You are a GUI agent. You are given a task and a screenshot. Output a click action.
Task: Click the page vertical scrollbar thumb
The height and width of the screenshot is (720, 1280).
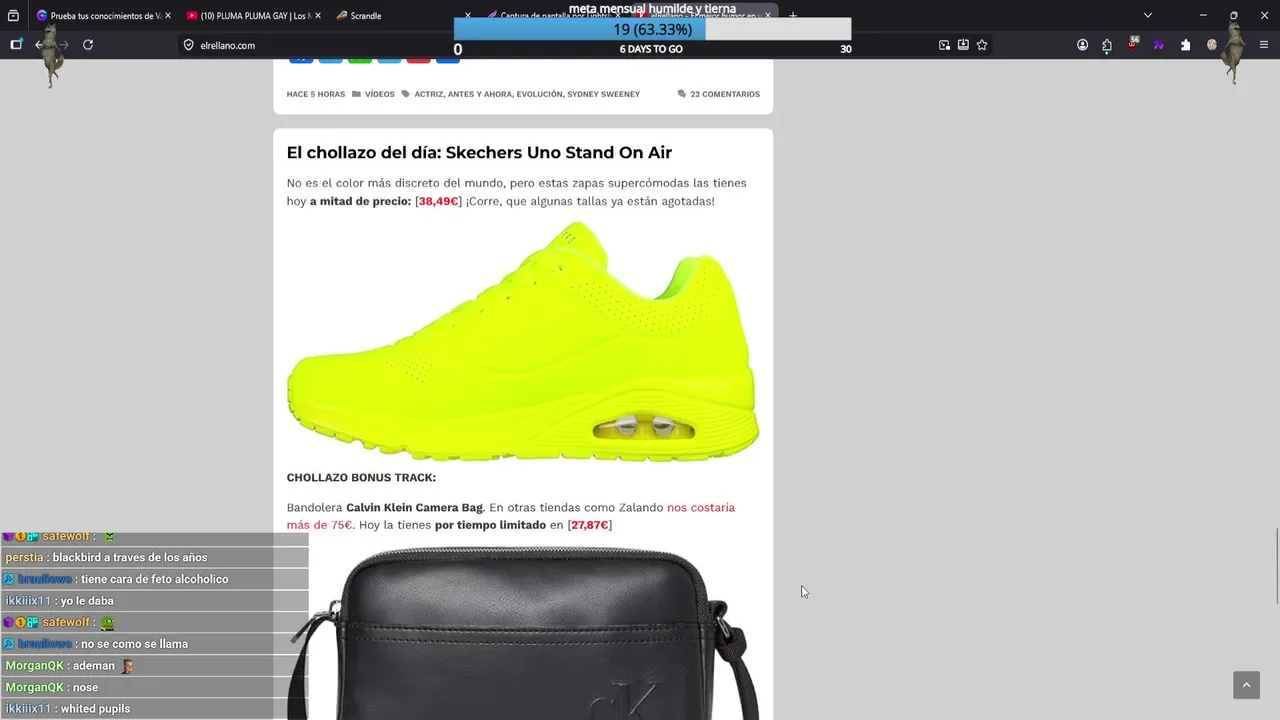[x=1277, y=566]
